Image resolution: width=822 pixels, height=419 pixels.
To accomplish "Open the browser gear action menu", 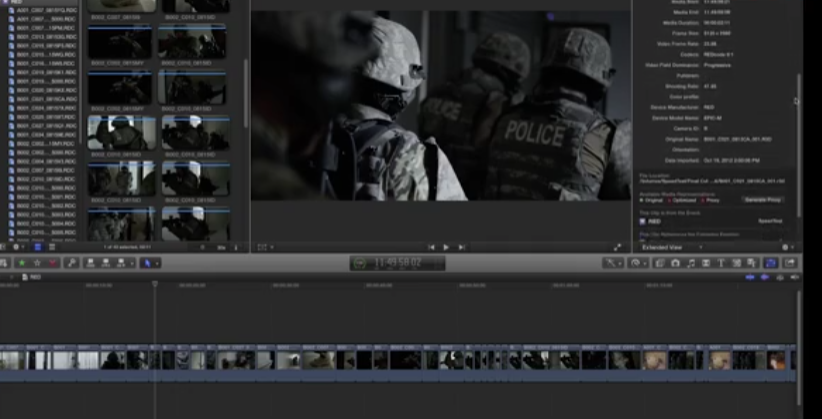I will click(x=17, y=247).
